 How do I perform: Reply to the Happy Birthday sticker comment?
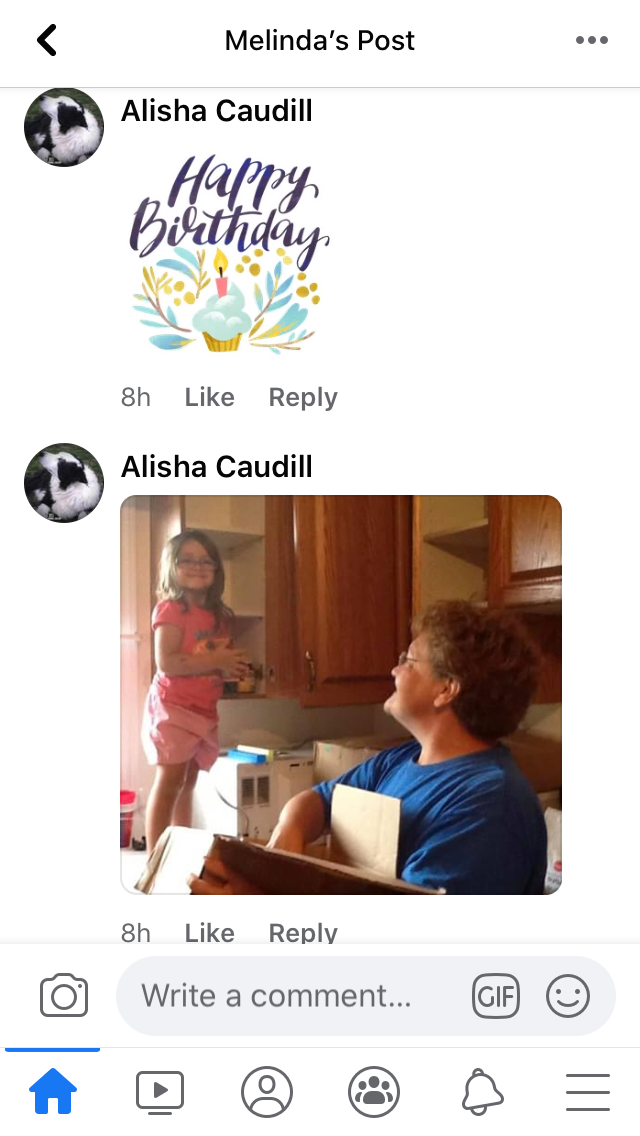303,397
